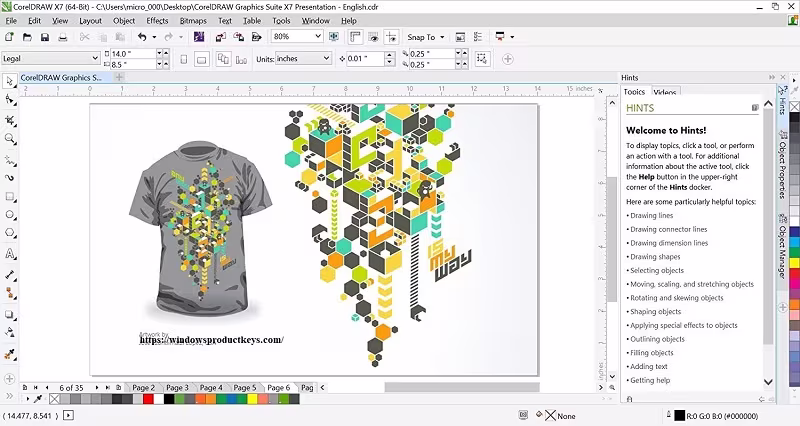Screen dimensions: 800x426
Task: Select the Artistic Media tool
Action: (10, 178)
